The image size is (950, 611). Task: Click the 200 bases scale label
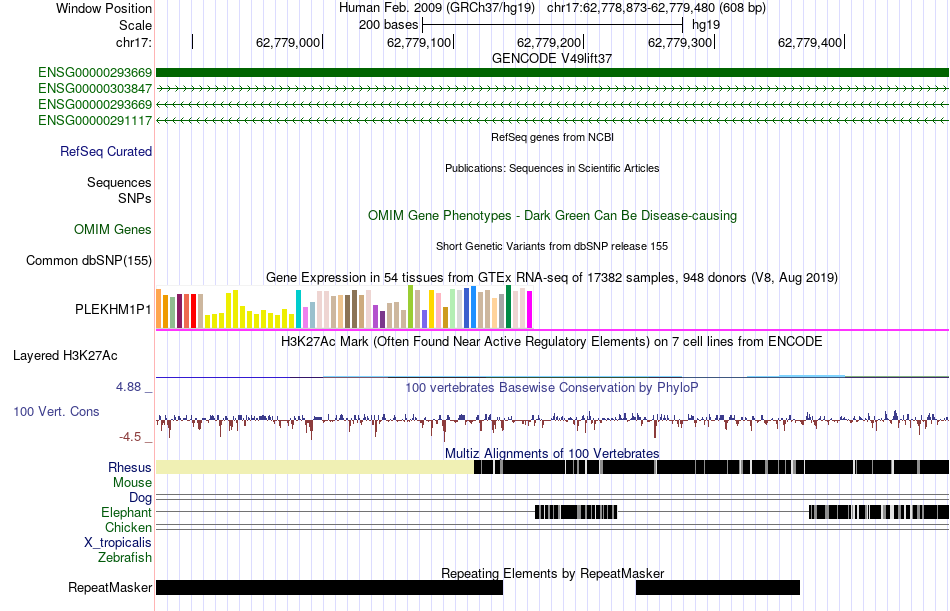point(388,25)
